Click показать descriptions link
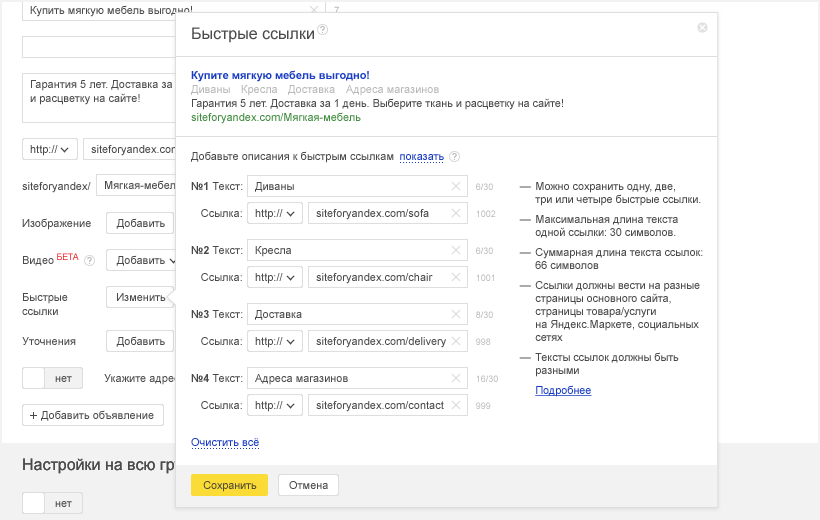Viewport: 820px width, 520px height. click(422, 156)
